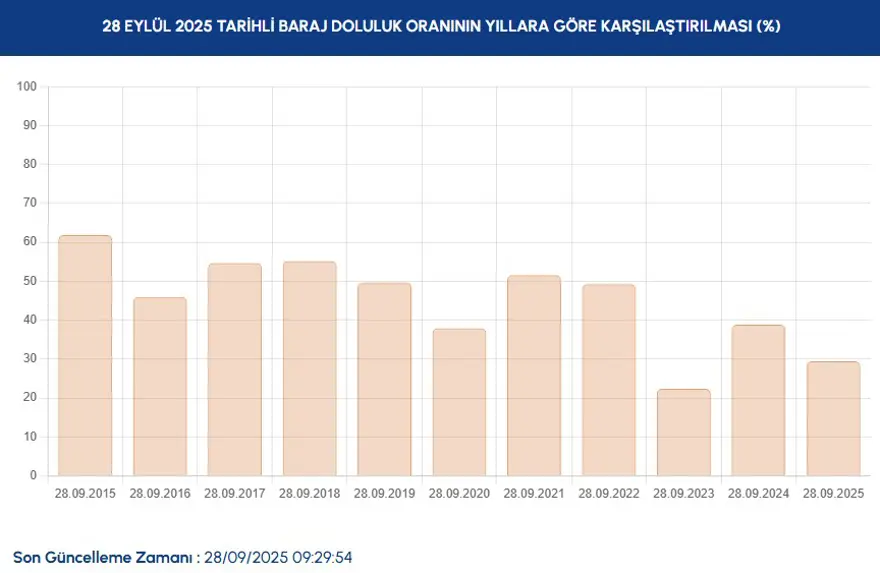Click the y-axis value 0
Screen dimensions: 880x573
tap(33, 476)
